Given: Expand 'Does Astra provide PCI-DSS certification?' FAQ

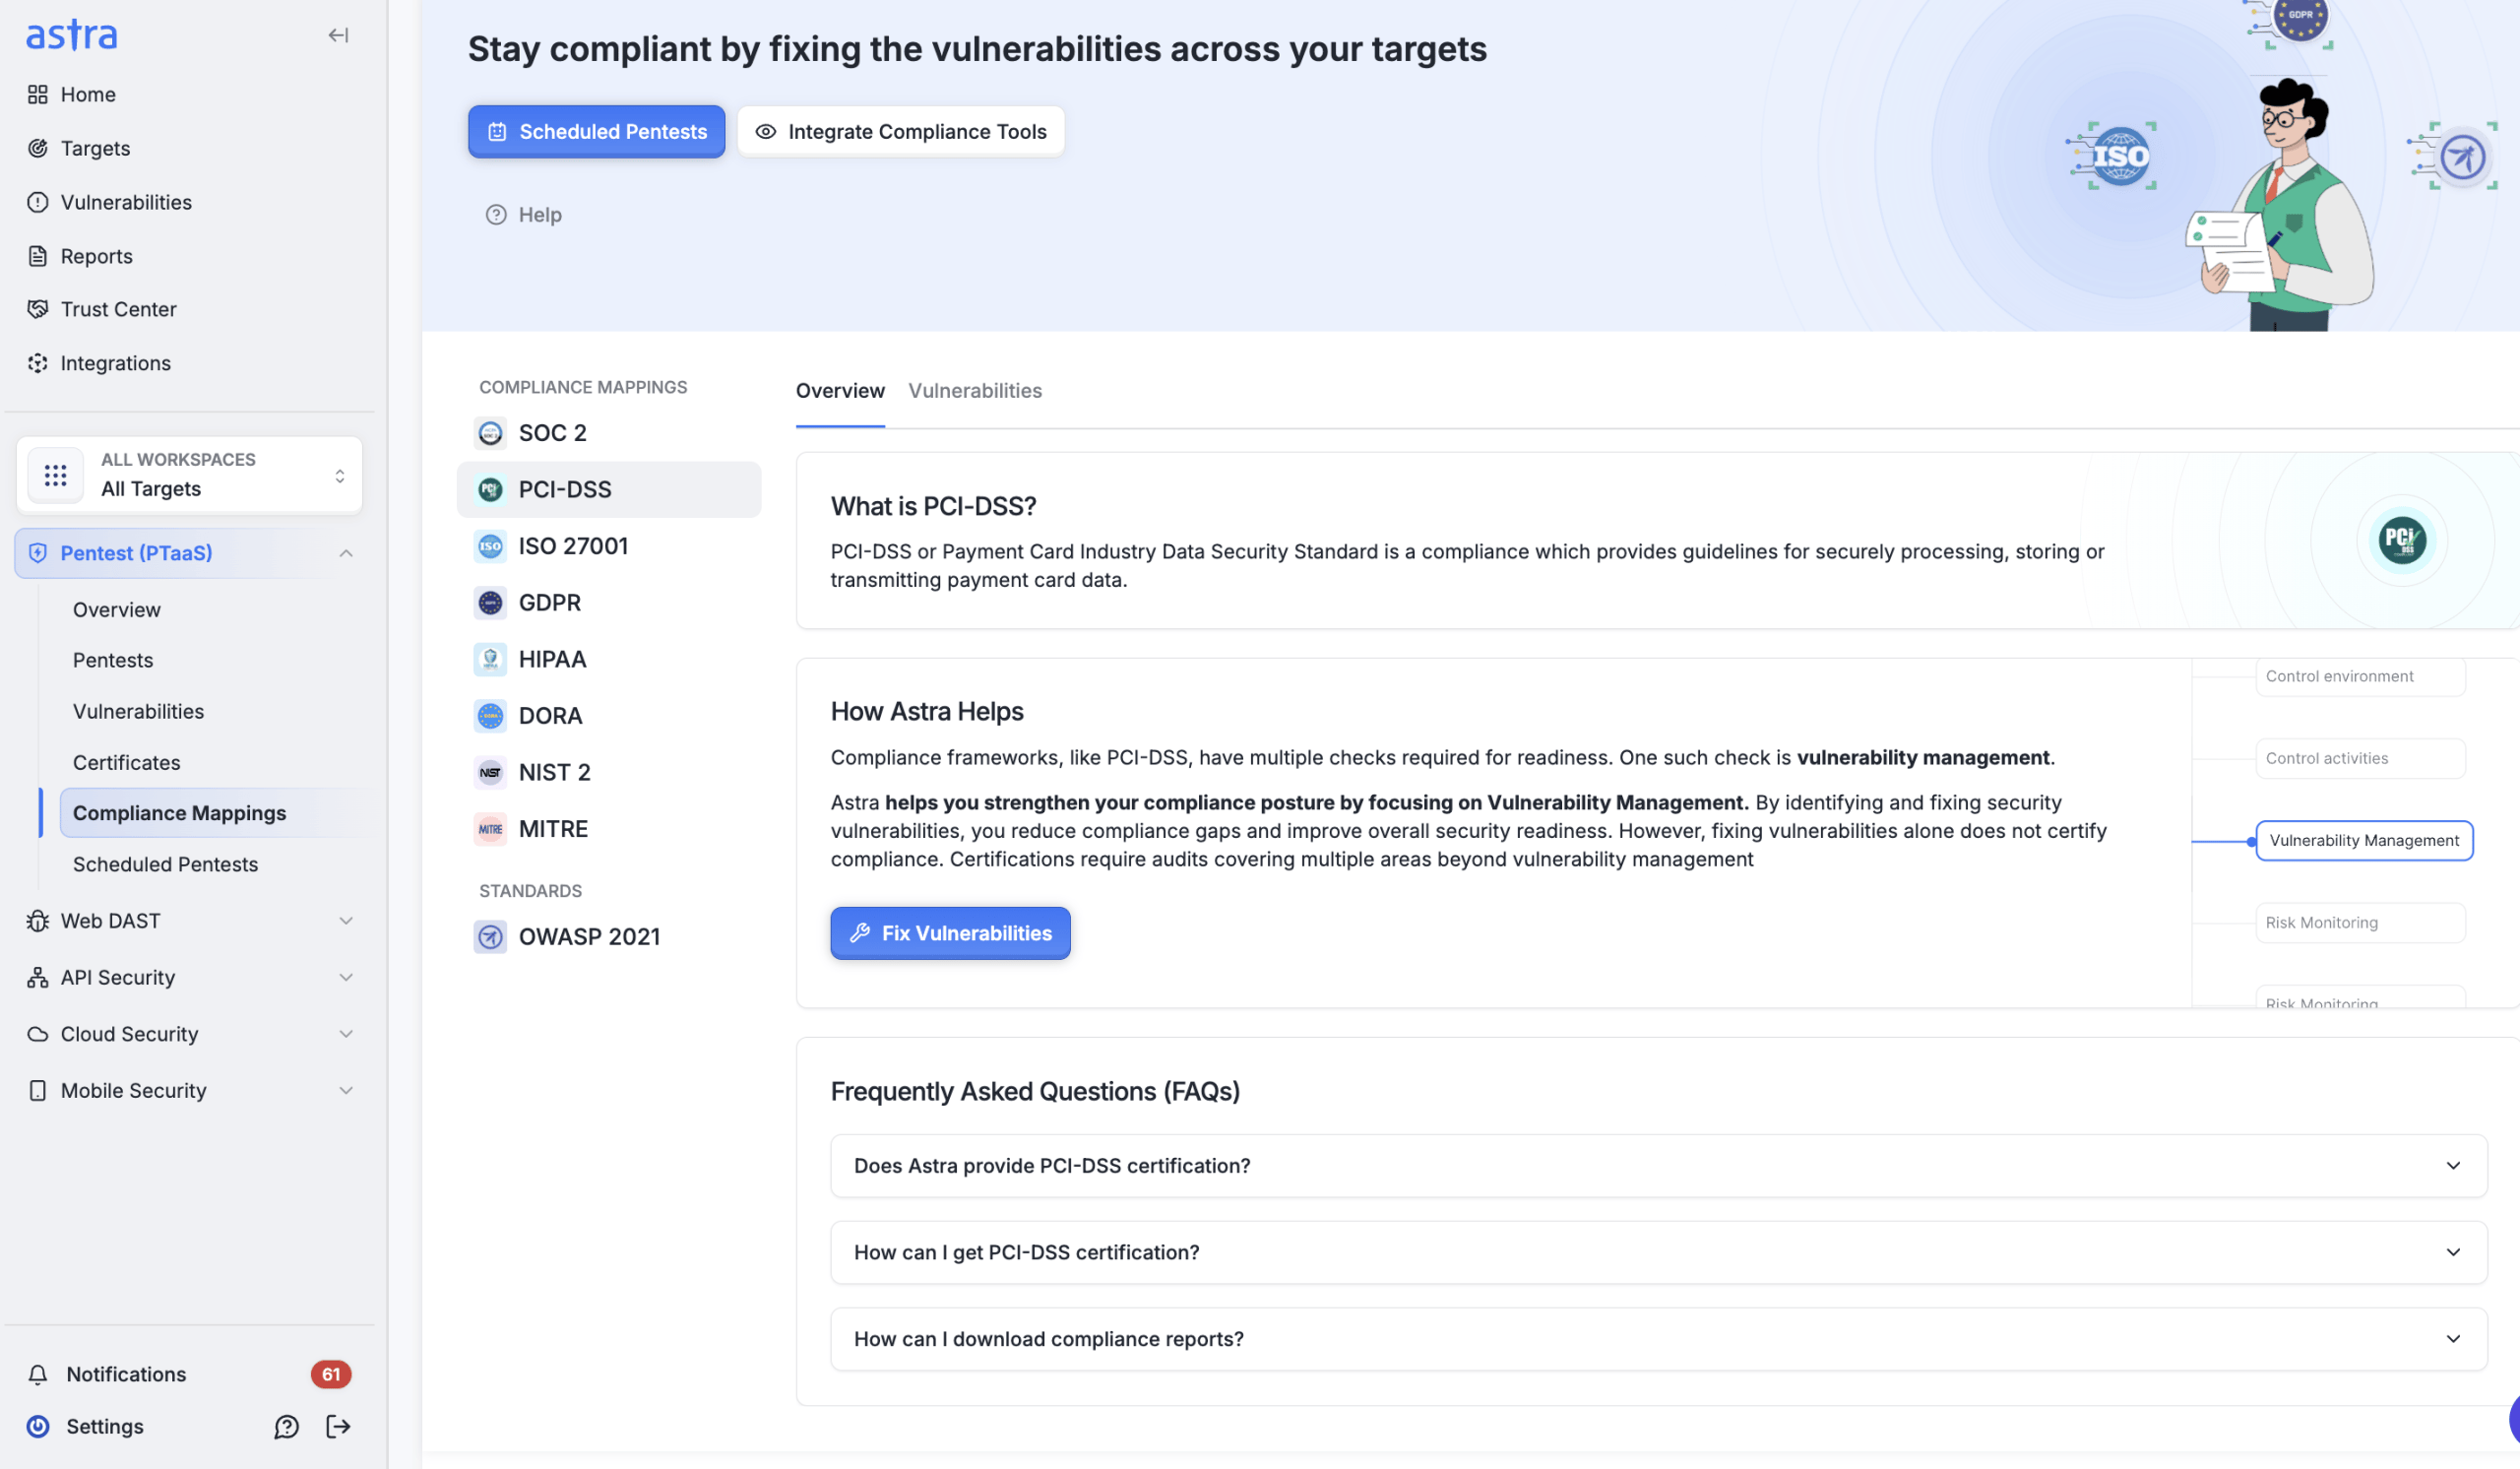Looking at the screenshot, I should tap(1658, 1166).
